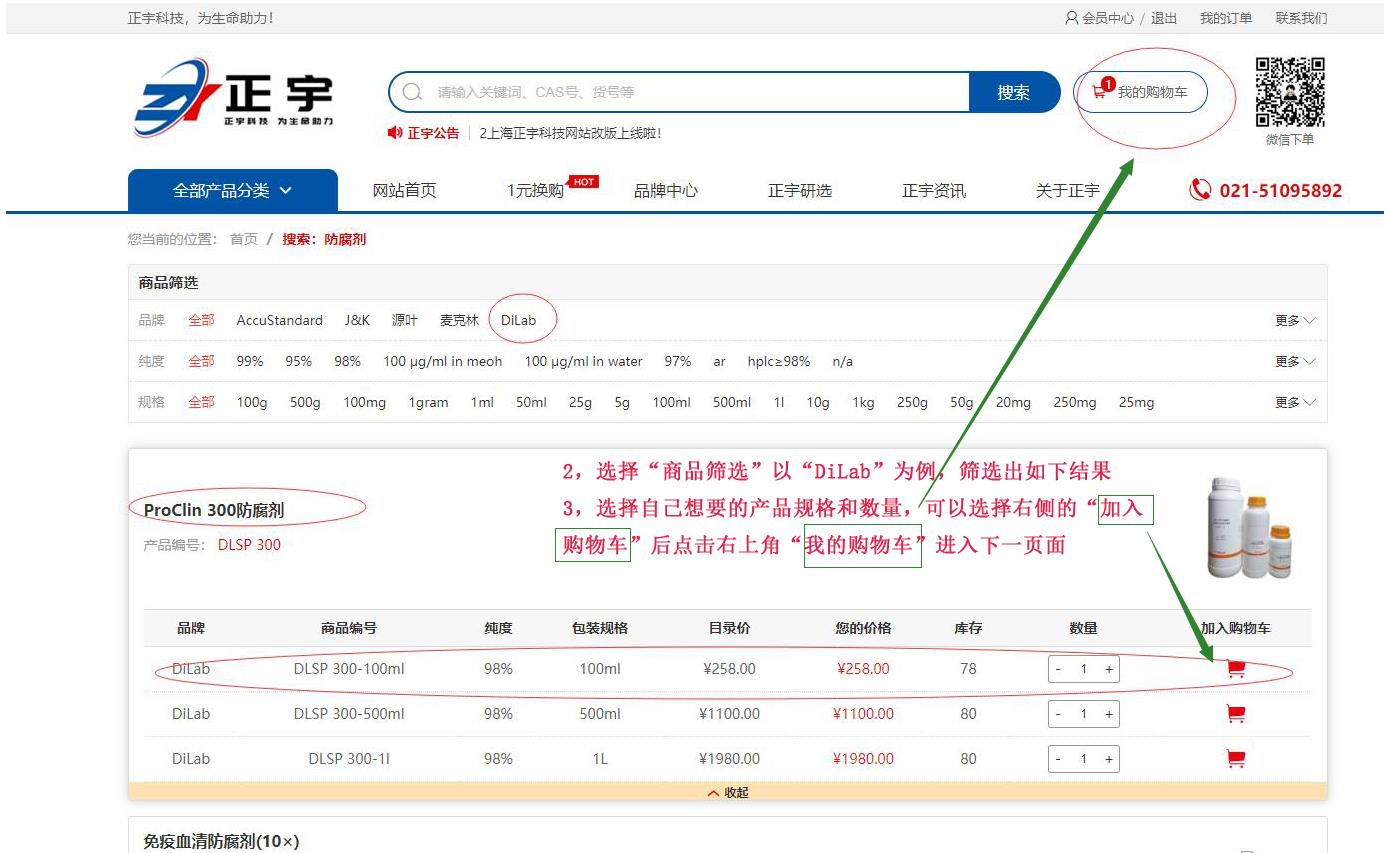Viewport: 1388px width, 853px height.
Task: Expand more brands with 更多
Action: coord(1295,321)
